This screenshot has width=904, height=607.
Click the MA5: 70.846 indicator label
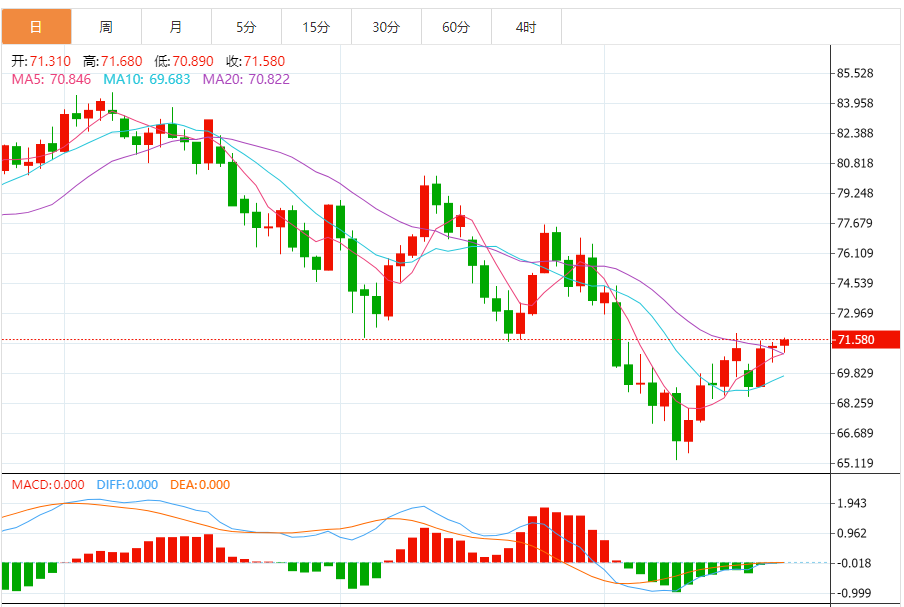(51, 79)
